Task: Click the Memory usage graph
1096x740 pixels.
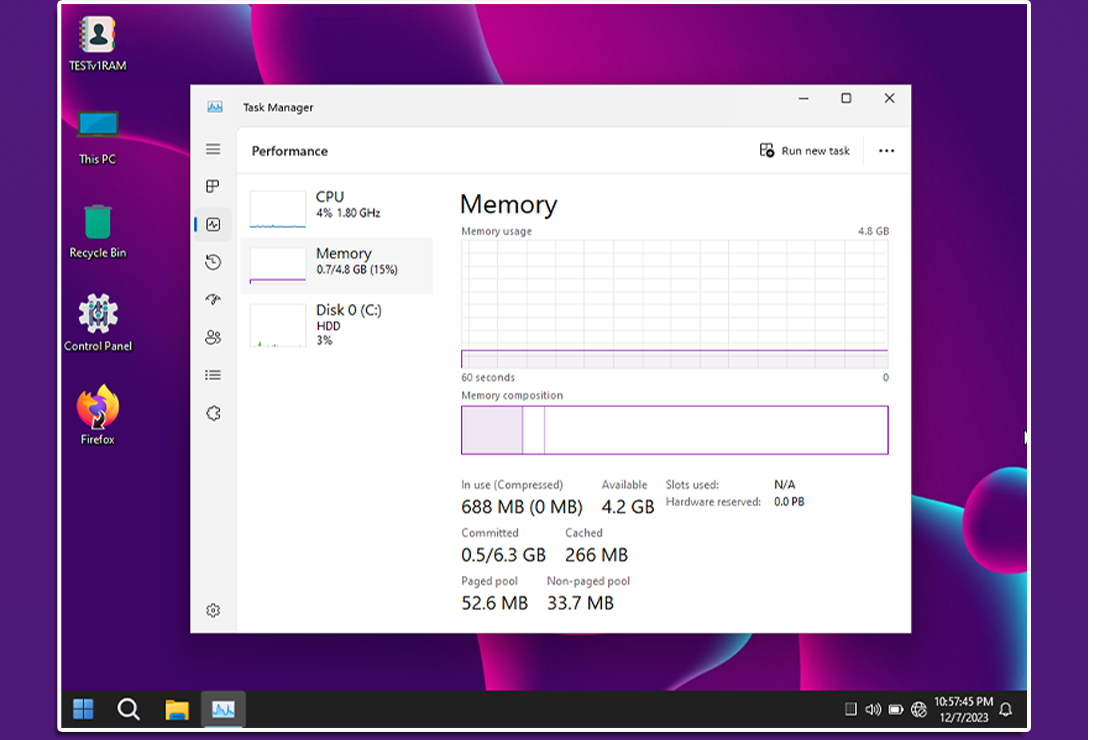Action: [674, 303]
